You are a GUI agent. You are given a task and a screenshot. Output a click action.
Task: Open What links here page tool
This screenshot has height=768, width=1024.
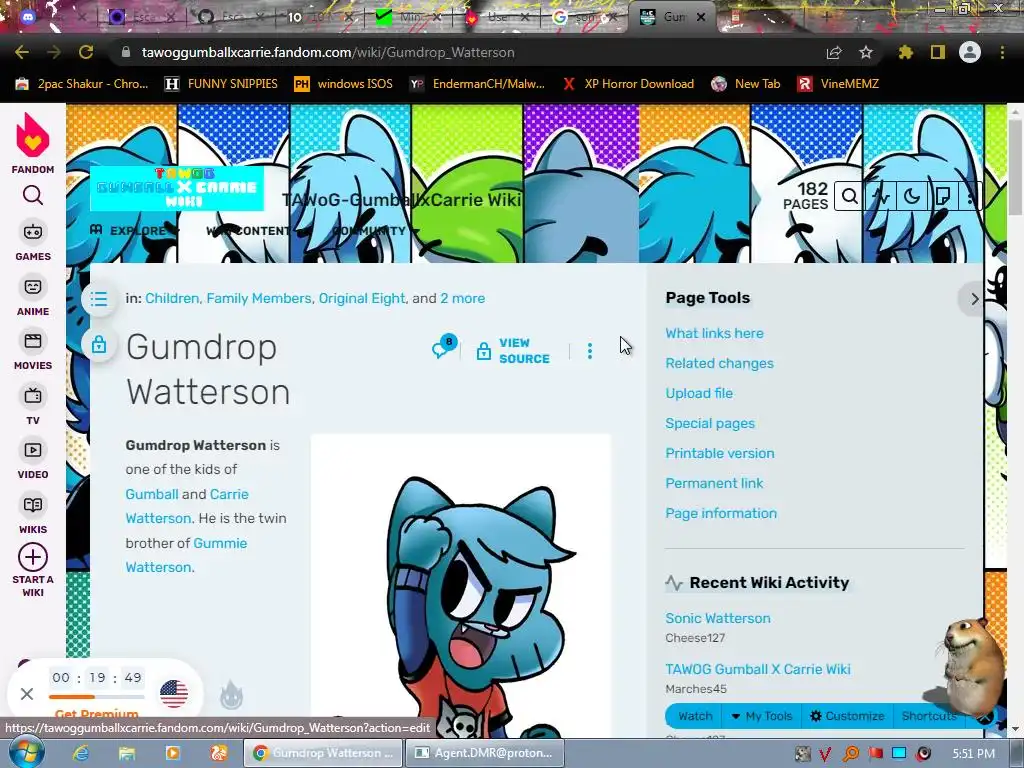(x=714, y=333)
